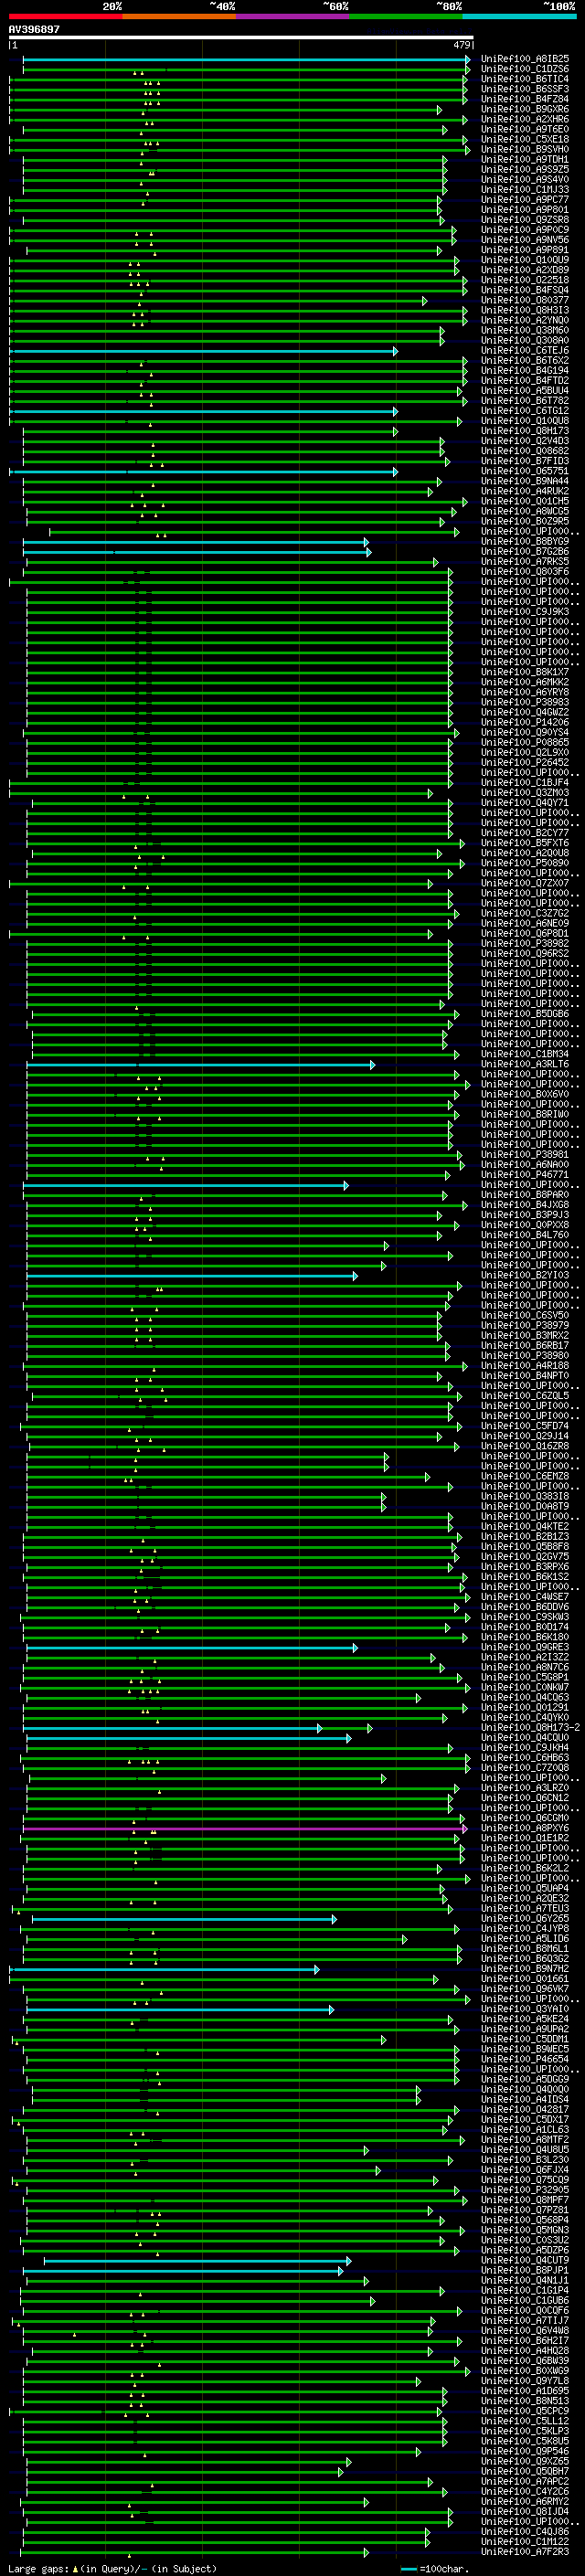Select the UniRef100_B6T782 label
This screenshot has height=2576, width=585.
point(524,400)
